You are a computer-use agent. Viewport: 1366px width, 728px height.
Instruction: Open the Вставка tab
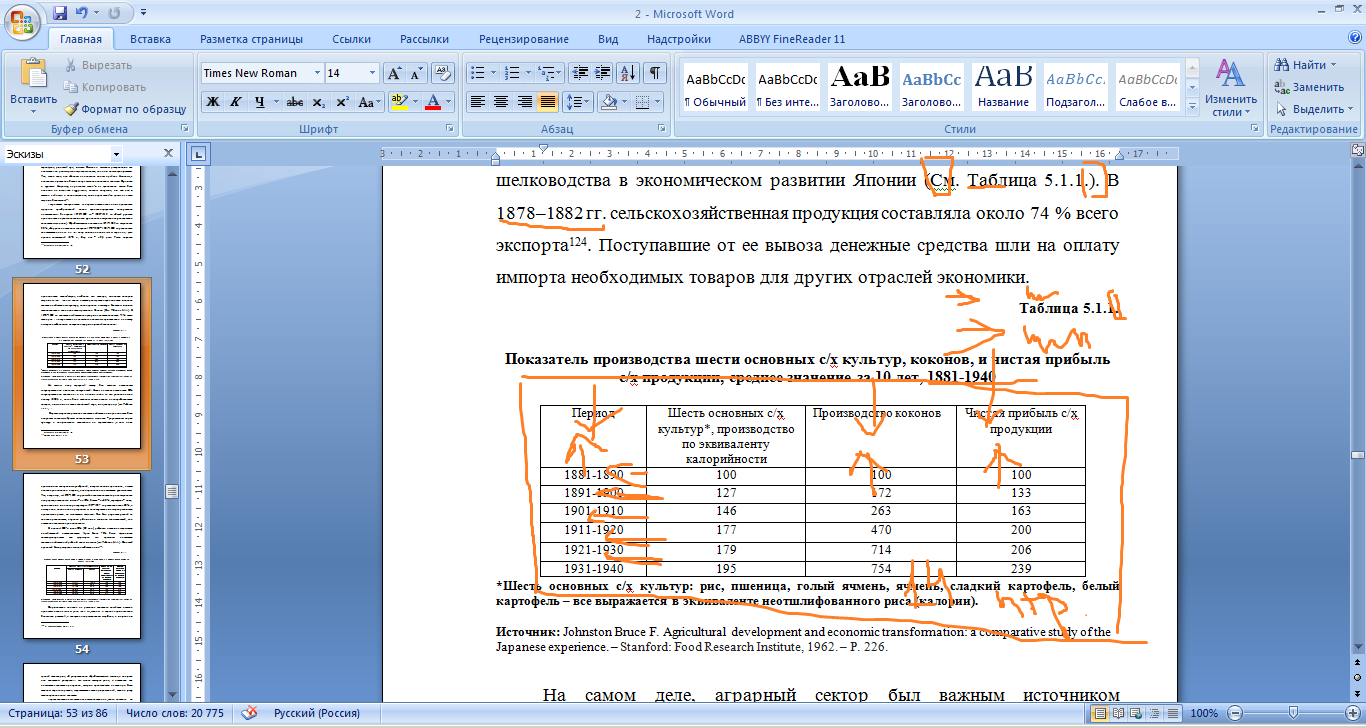tap(150, 39)
